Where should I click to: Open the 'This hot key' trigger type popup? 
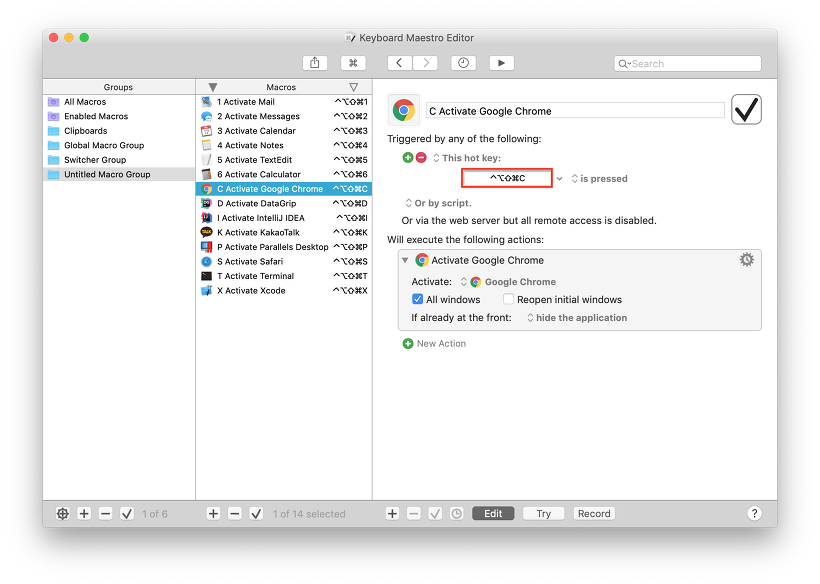pyautogui.click(x=467, y=158)
